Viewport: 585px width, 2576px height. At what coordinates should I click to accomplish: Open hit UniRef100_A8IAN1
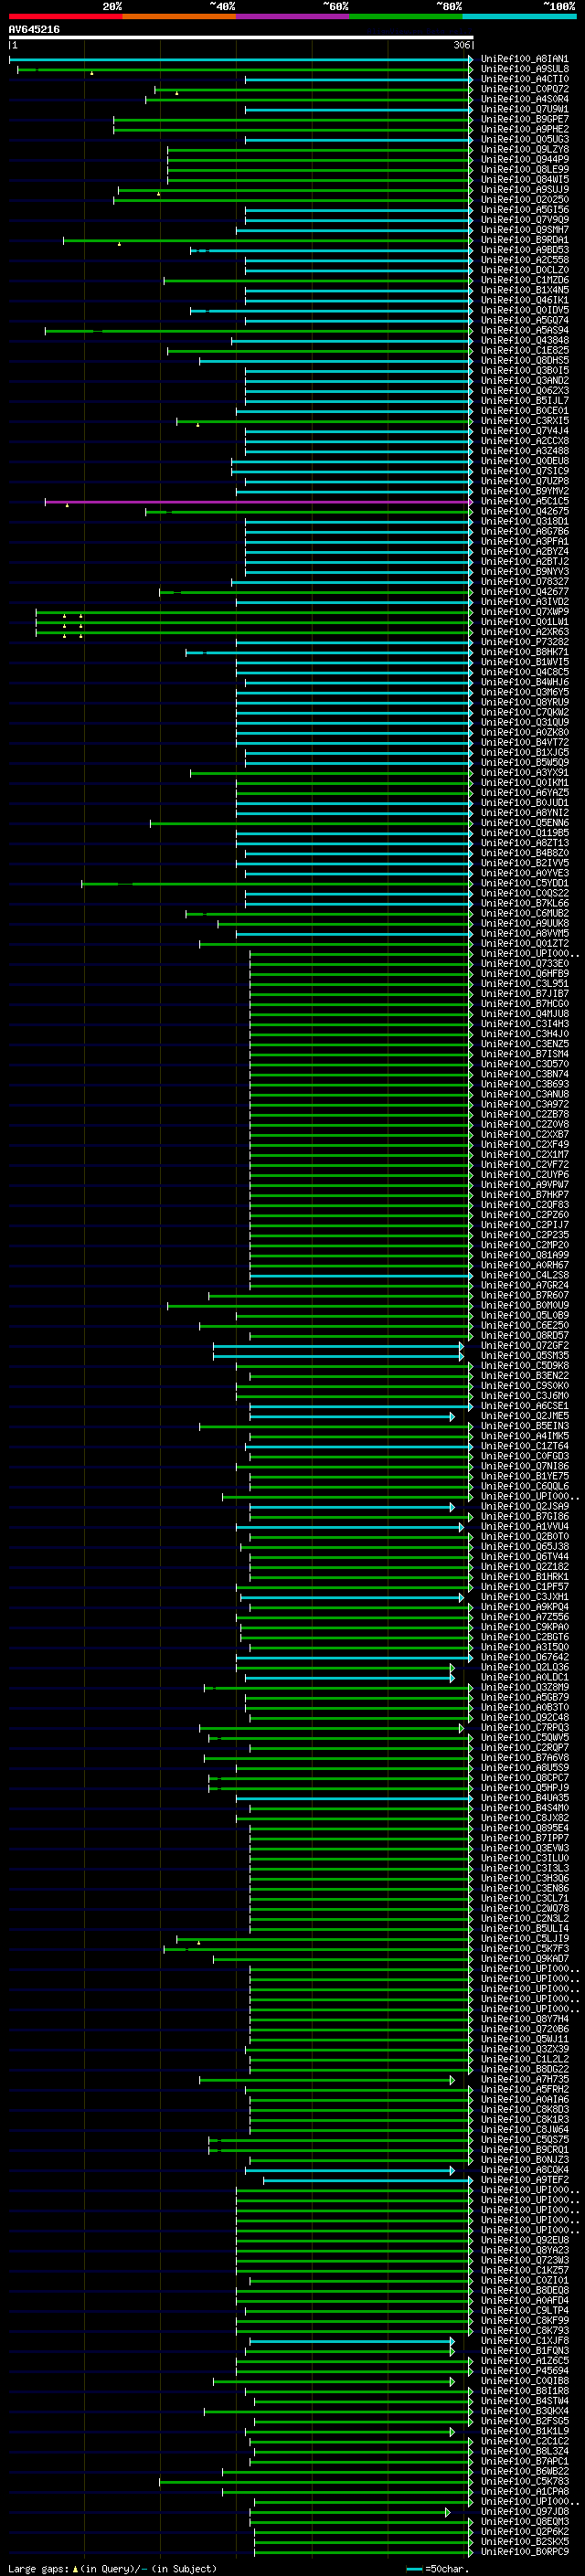pyautogui.click(x=524, y=59)
